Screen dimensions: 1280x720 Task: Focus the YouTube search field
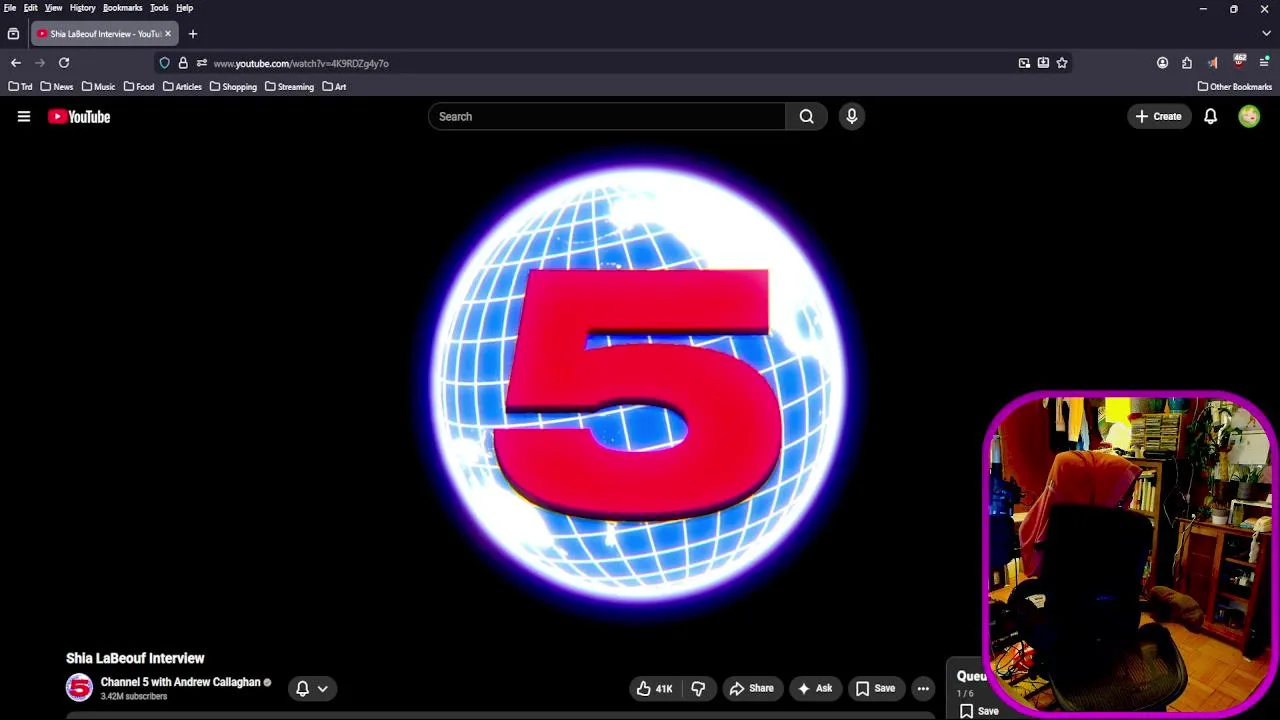pyautogui.click(x=607, y=117)
